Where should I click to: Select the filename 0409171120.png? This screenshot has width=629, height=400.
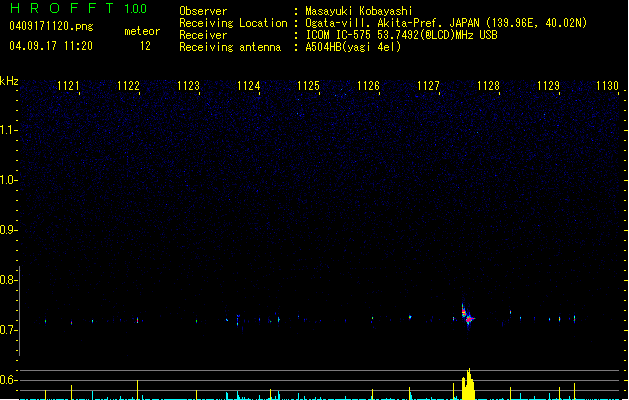[51, 26]
